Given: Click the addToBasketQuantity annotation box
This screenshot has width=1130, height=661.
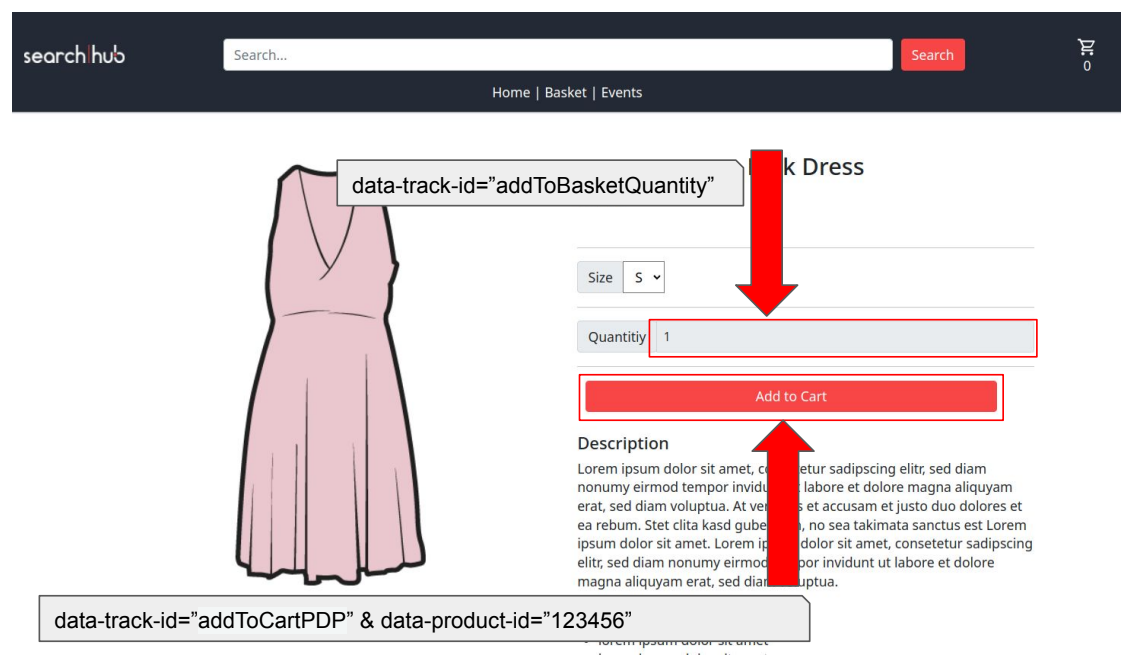Looking at the screenshot, I should (x=540, y=183).
